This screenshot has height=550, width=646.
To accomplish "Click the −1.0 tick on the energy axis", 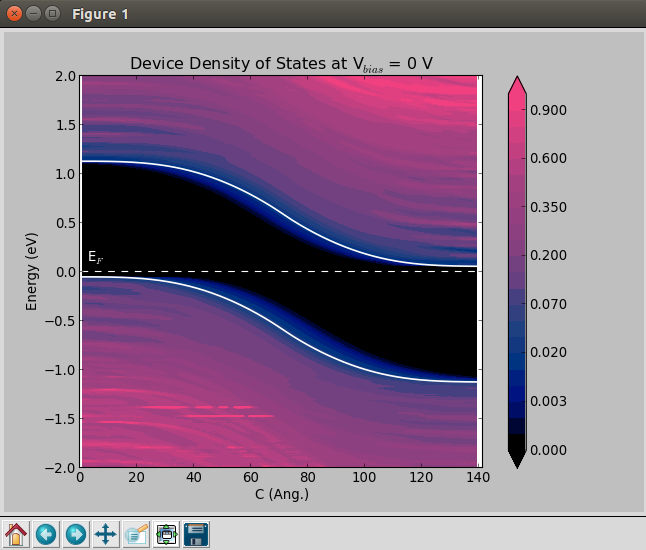I will (60, 370).
